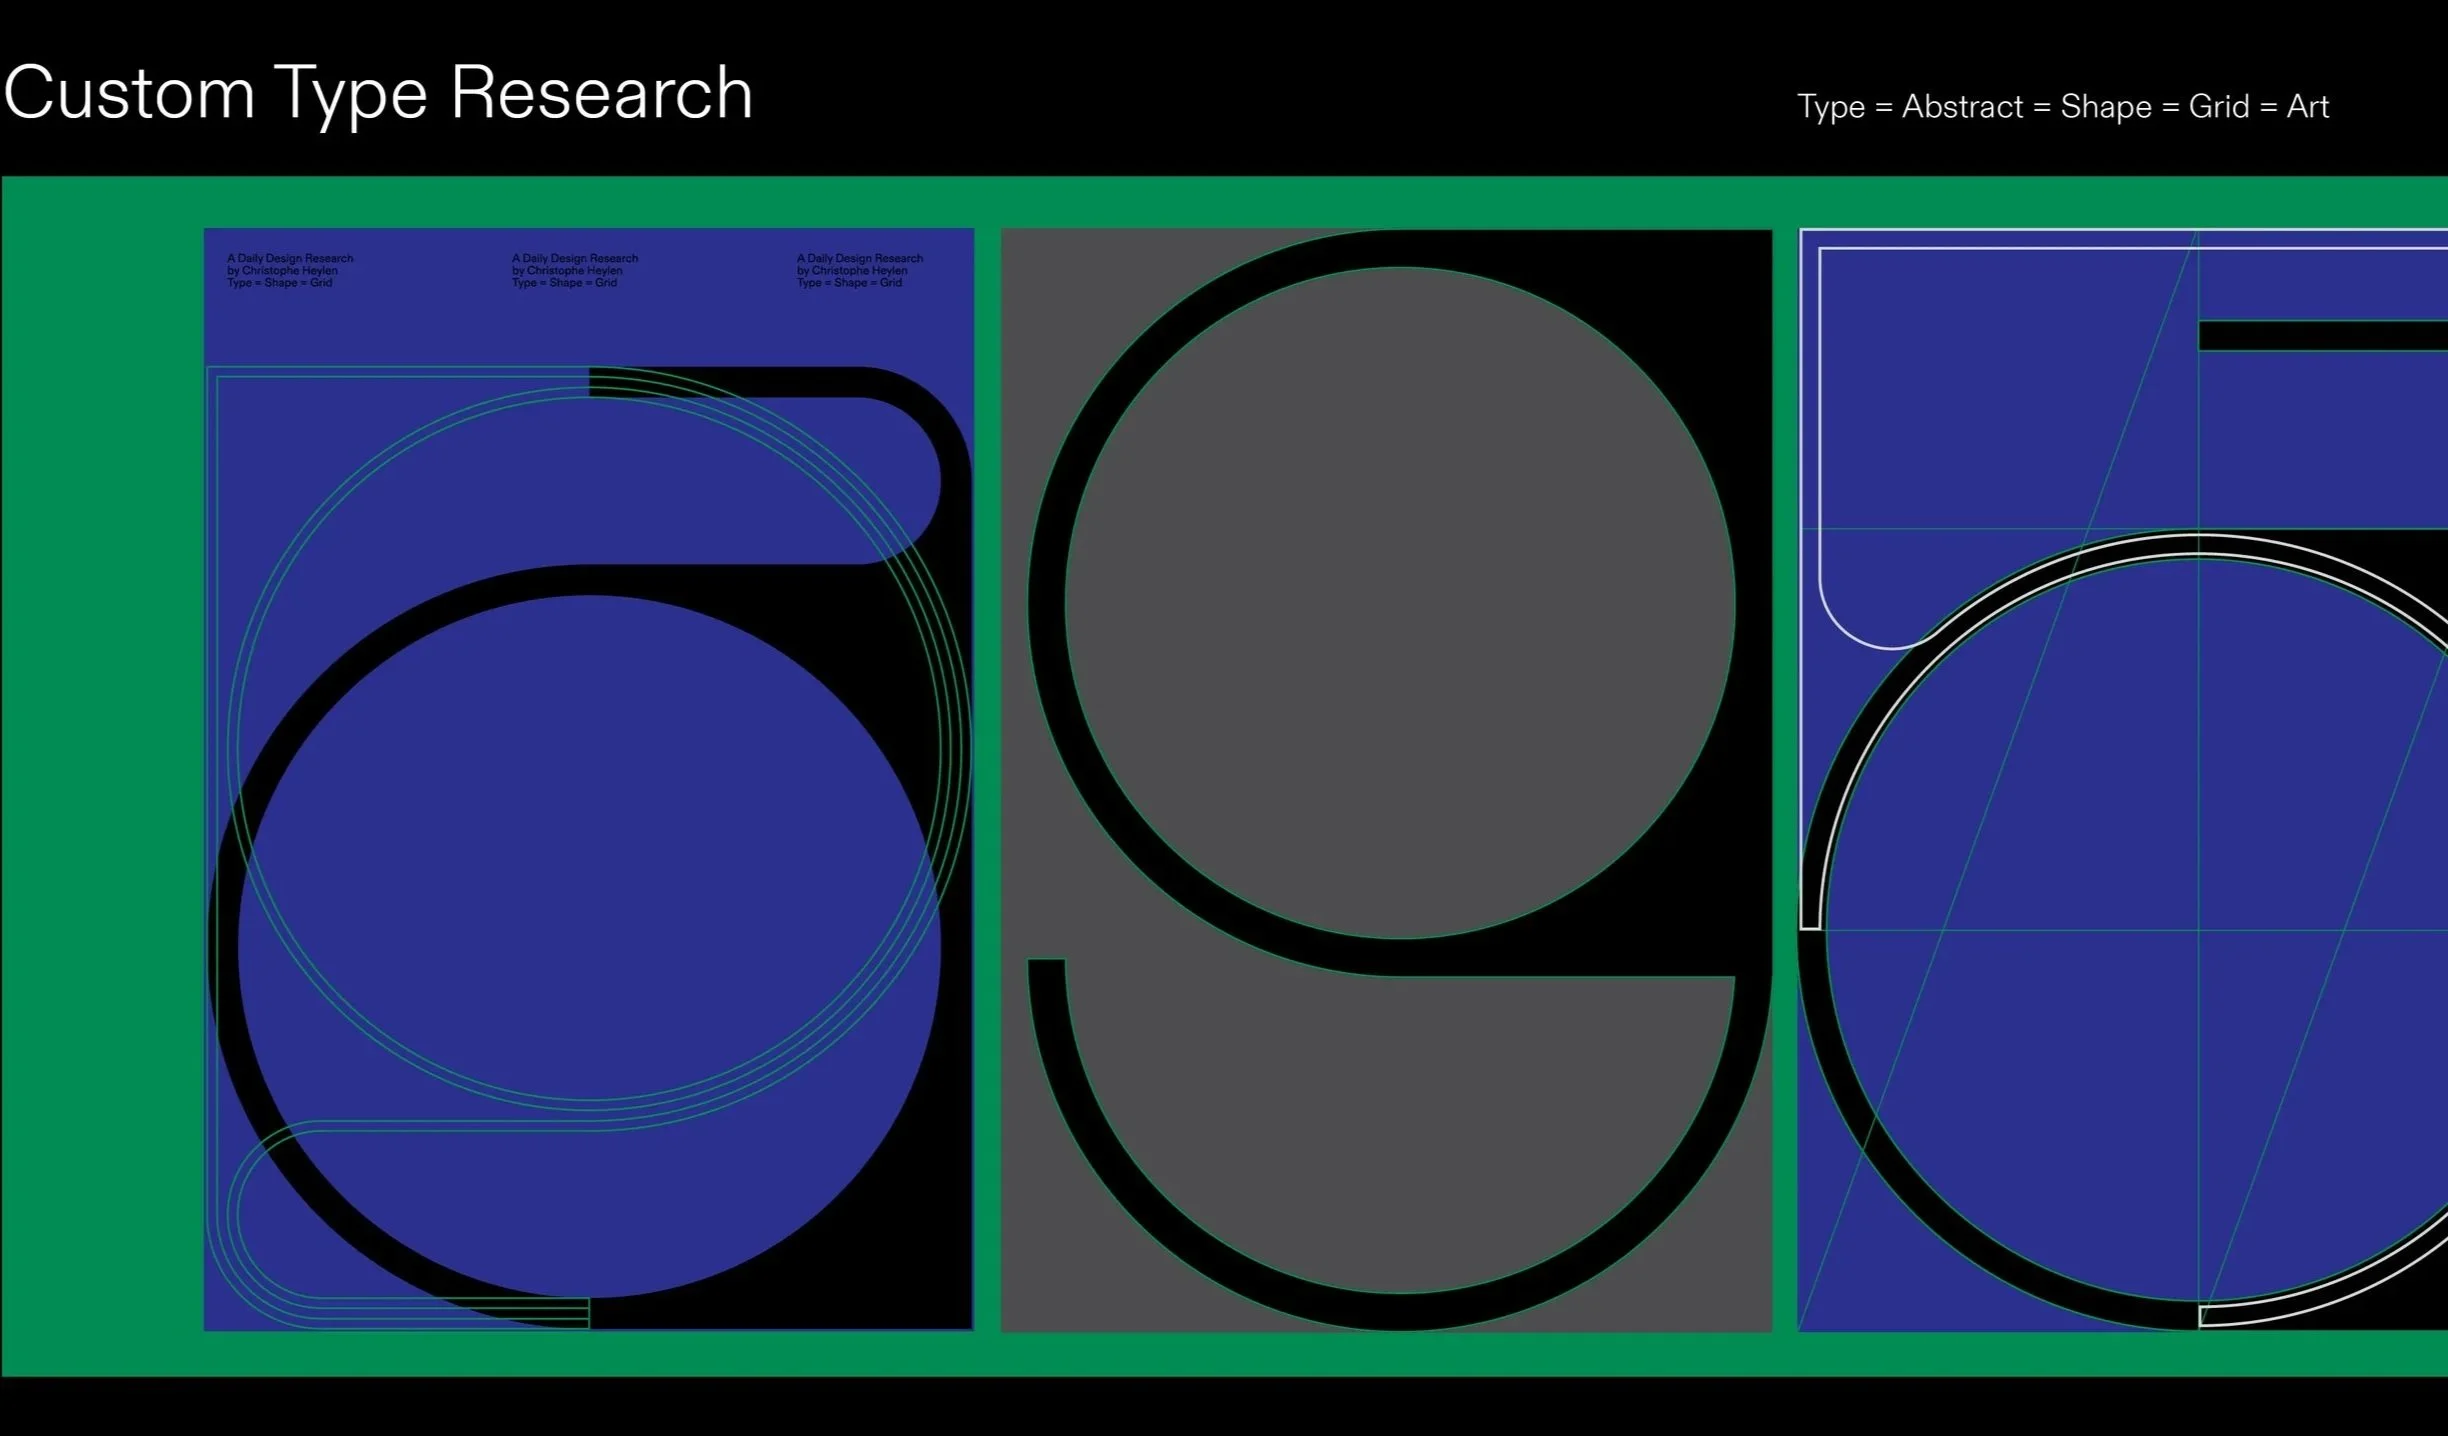Viewport: 2448px width, 1436px height.
Task: Open the rightmost blue poster with grid lines
Action: pyautogui.click(x=2122, y=779)
